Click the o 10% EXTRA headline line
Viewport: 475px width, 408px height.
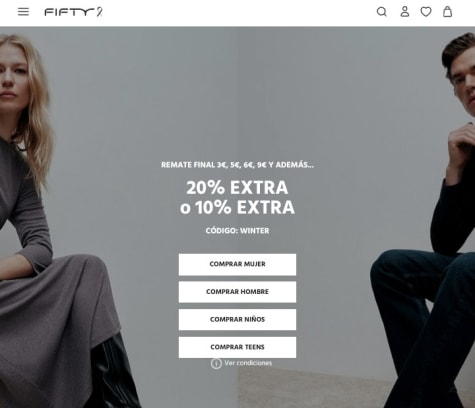(237, 208)
